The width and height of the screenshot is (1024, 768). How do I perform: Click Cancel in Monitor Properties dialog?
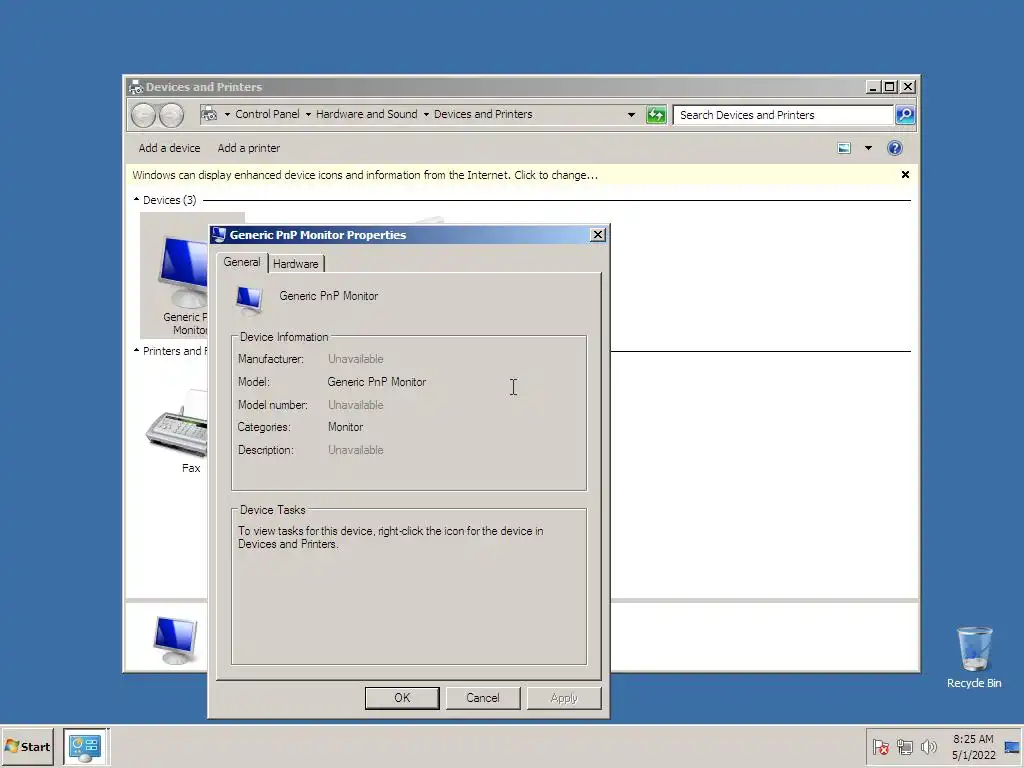click(483, 697)
